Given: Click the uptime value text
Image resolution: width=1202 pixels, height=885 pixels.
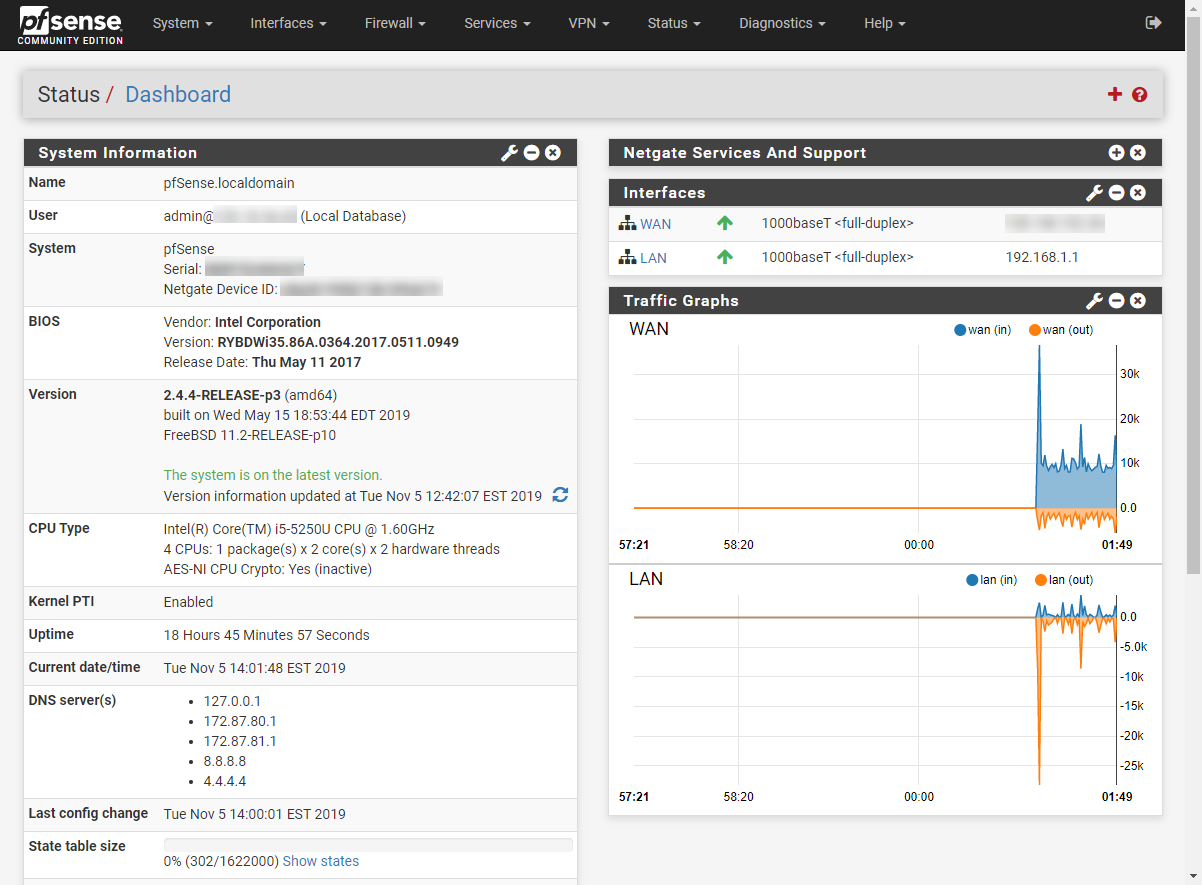Looking at the screenshot, I should tap(267, 635).
